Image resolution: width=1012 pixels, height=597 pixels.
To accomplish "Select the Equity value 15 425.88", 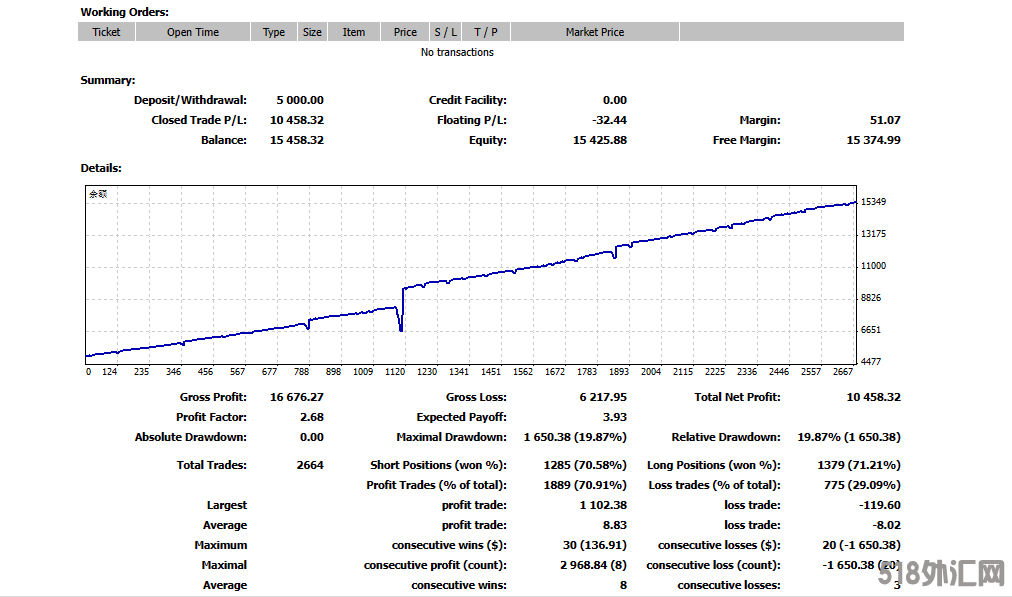I will coord(600,140).
